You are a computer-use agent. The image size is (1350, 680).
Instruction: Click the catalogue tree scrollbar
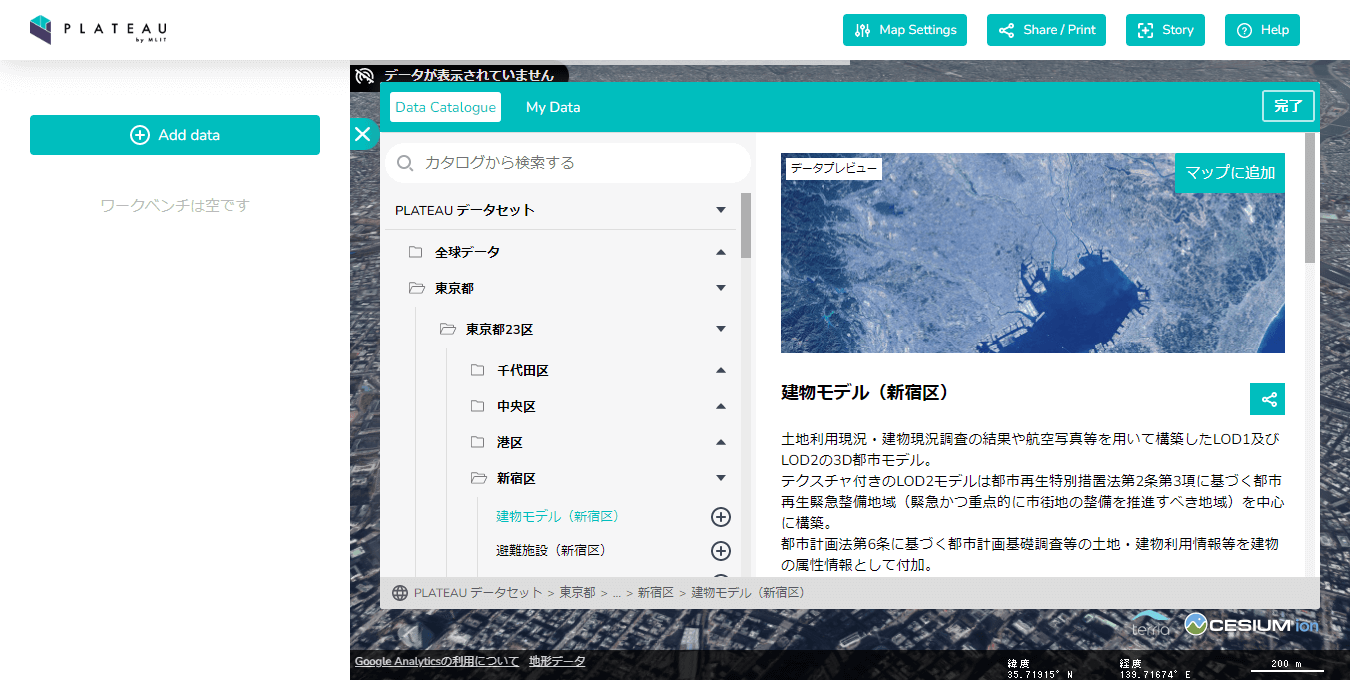pyautogui.click(x=746, y=225)
